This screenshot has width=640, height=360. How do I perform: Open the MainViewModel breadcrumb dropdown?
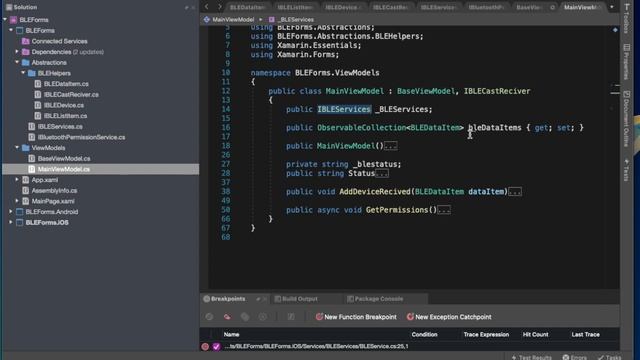(229, 19)
